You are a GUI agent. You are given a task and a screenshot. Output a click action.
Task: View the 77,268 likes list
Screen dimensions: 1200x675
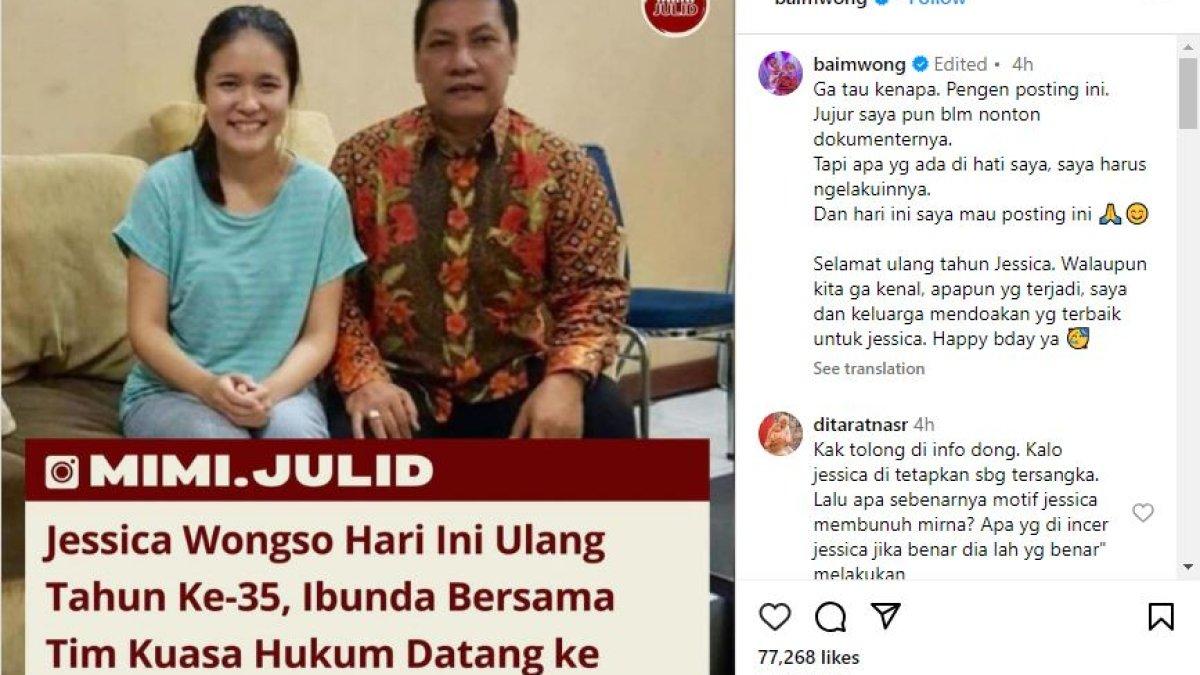(808, 658)
